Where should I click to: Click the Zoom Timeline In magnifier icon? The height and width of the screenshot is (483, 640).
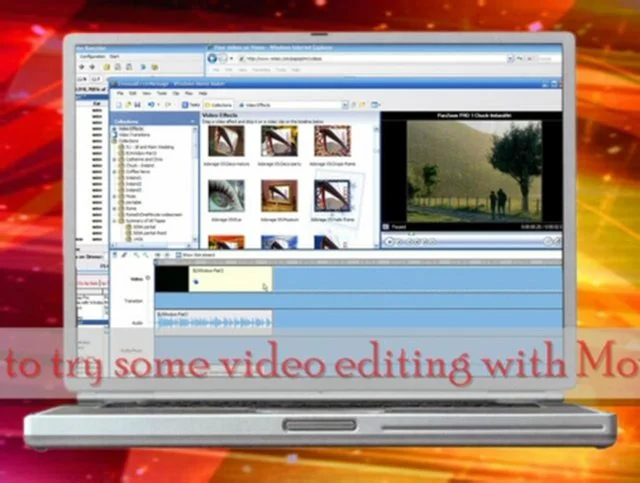point(136,255)
